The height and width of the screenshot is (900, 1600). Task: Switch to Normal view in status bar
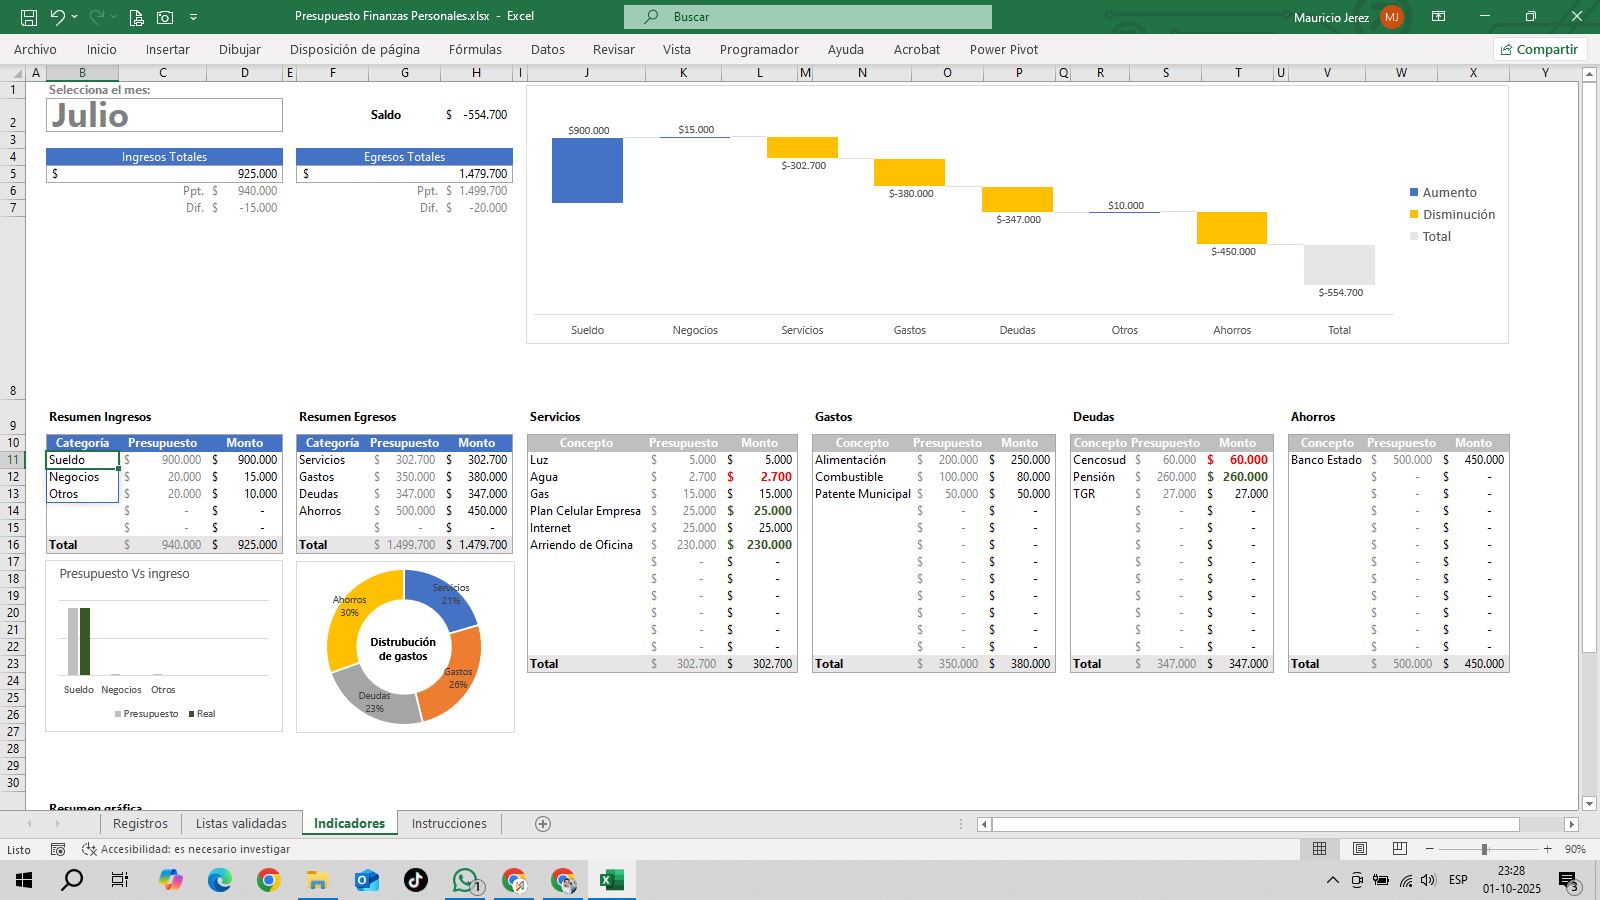pos(1319,849)
